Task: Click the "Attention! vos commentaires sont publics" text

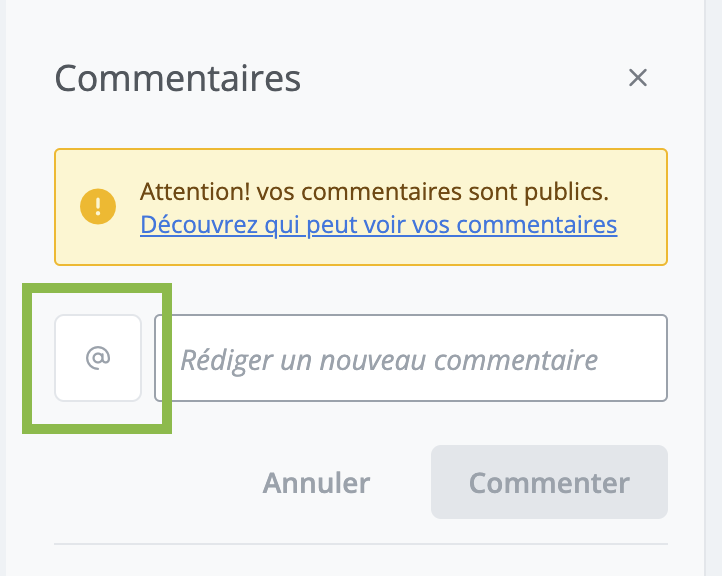Action: coord(374,191)
